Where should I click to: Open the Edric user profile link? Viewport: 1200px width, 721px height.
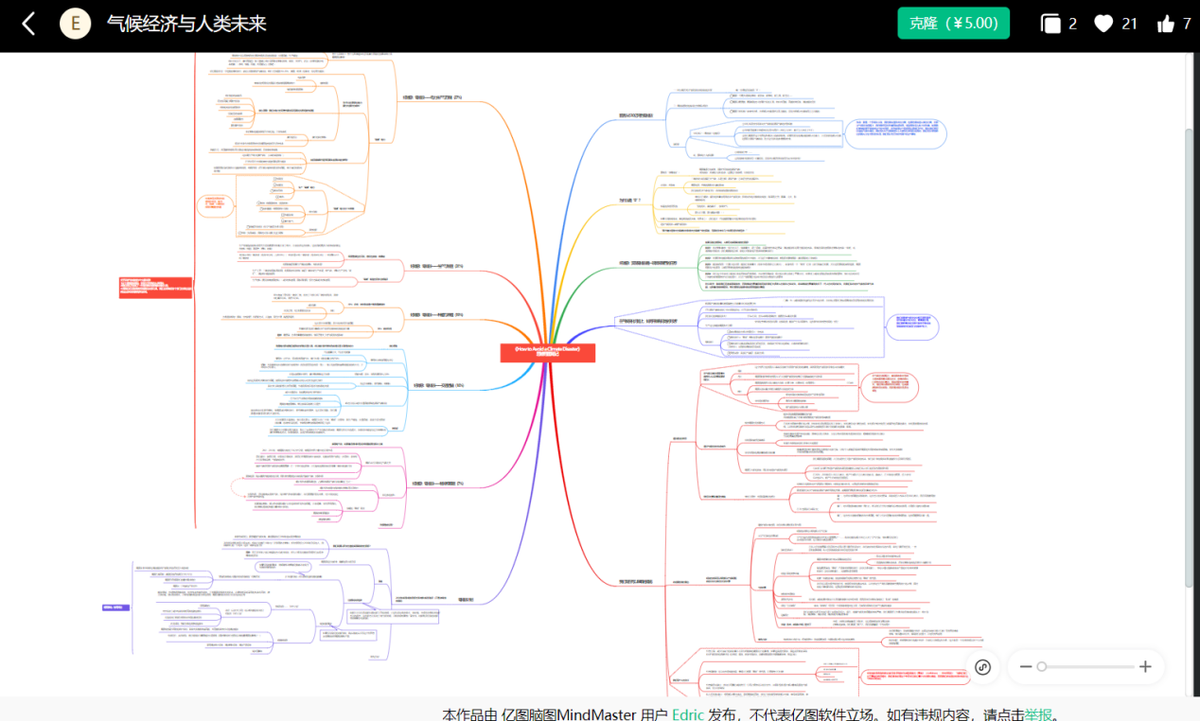pyautogui.click(x=688, y=713)
